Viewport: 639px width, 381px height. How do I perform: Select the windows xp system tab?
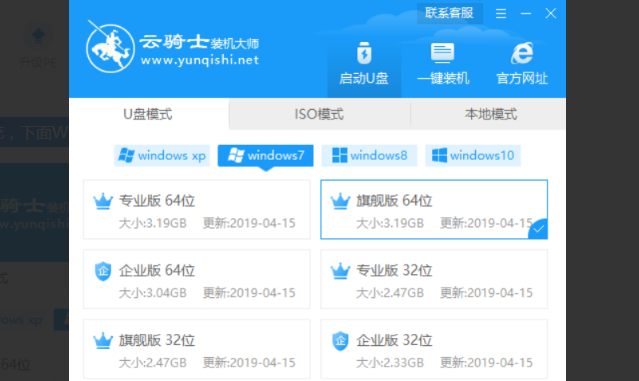click(x=162, y=155)
